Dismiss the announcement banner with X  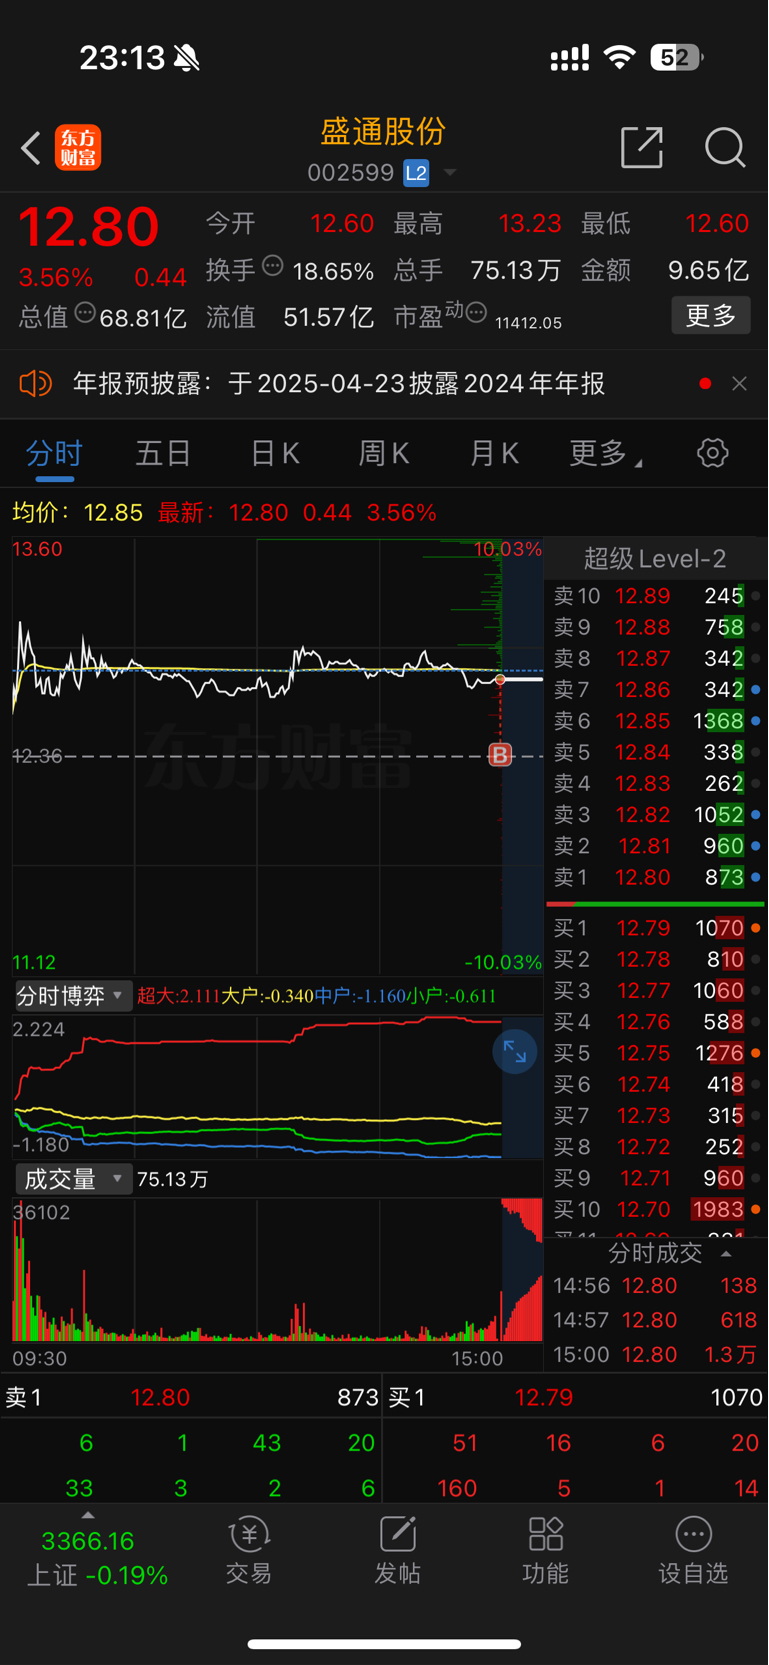click(740, 384)
